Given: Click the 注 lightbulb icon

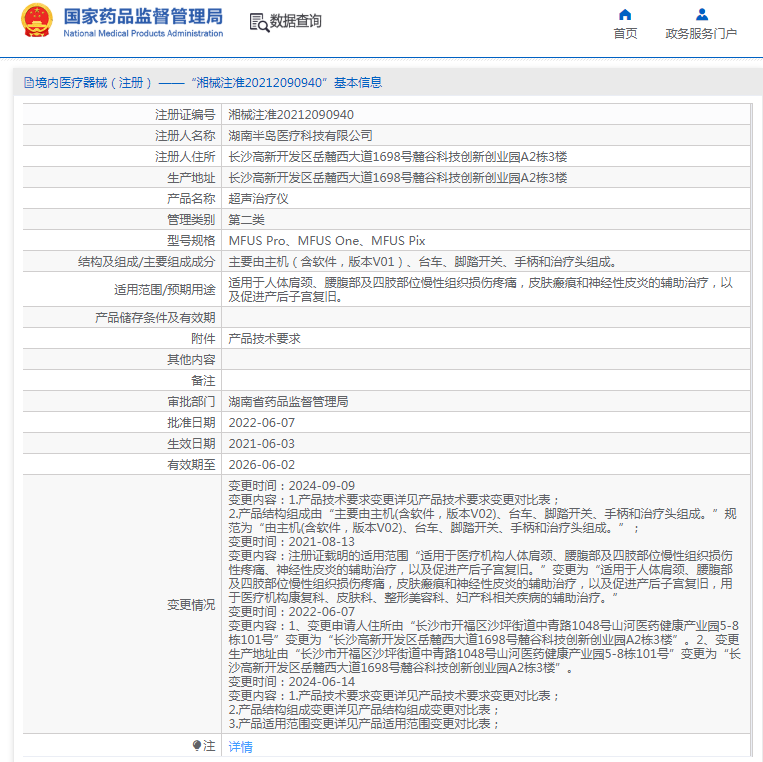Looking at the screenshot, I should (x=197, y=745).
